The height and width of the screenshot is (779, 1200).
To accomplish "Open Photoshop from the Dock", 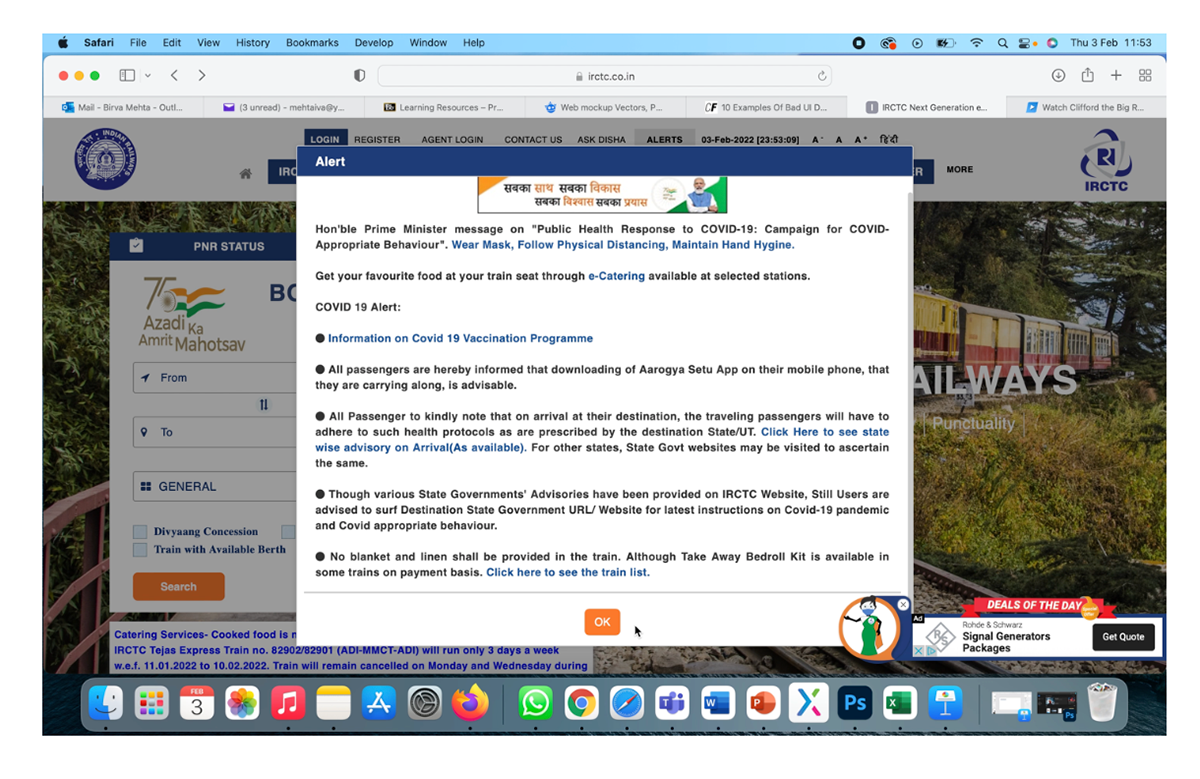I will 854,703.
